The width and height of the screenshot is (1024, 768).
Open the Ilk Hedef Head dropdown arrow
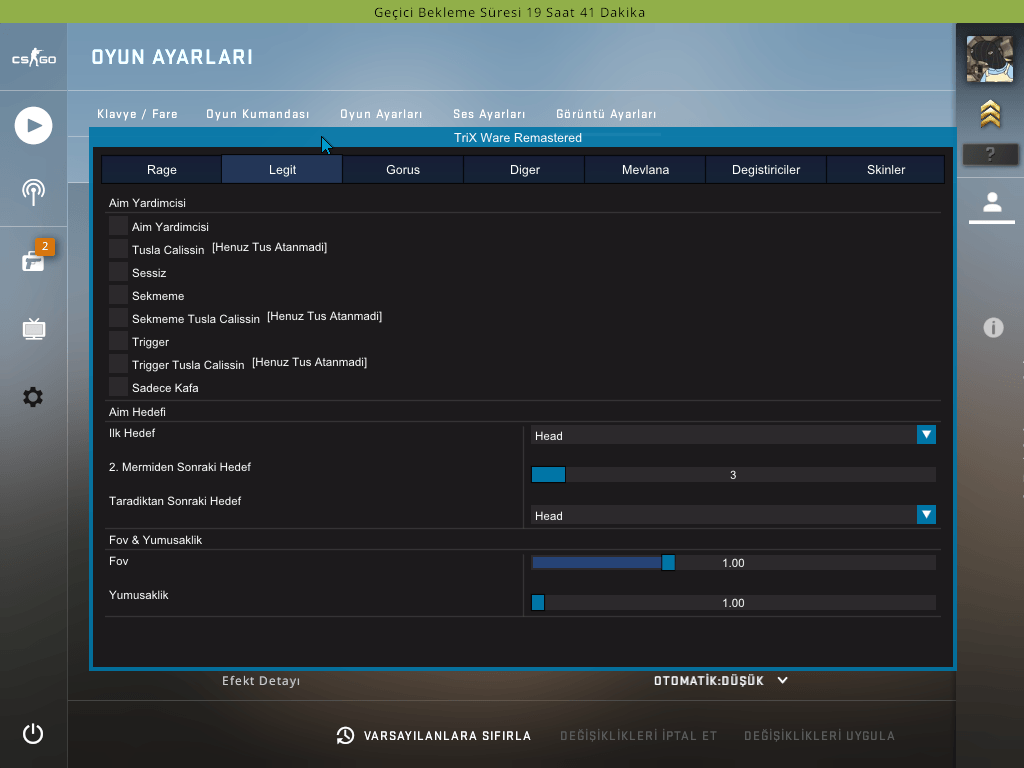926,434
